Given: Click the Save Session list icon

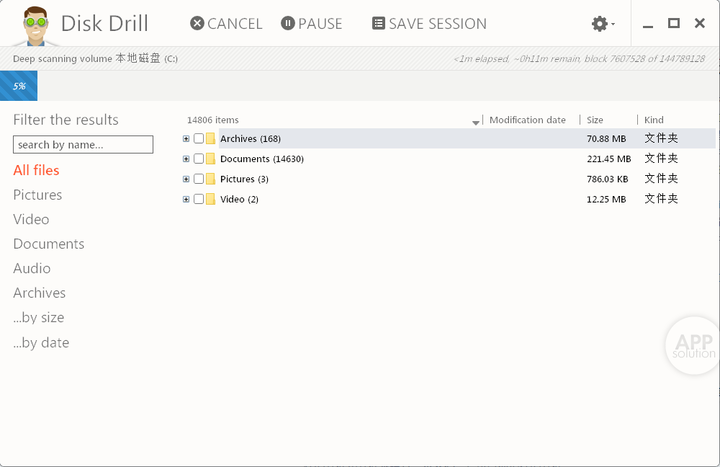Looking at the screenshot, I should point(378,23).
